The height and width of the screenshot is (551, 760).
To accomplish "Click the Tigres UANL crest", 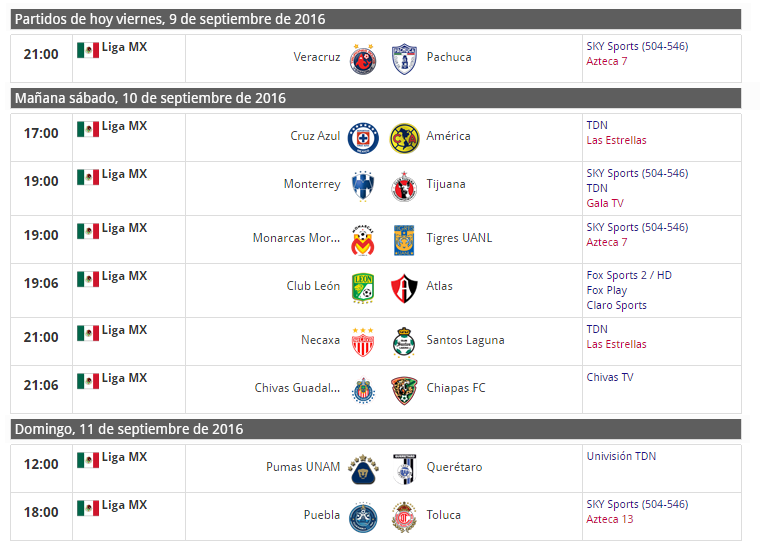I will 404,240.
